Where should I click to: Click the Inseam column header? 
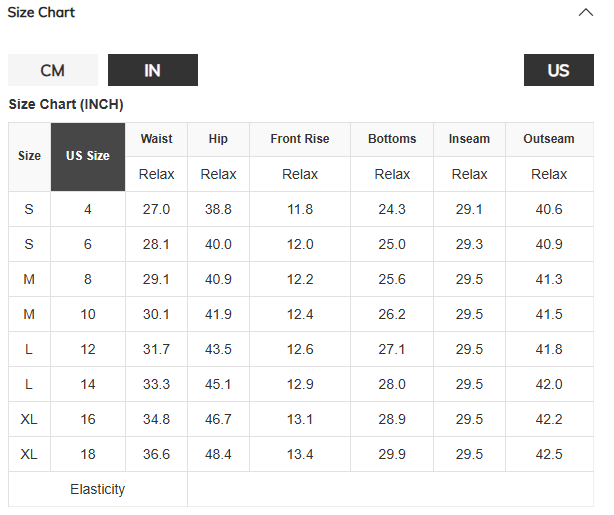[469, 139]
